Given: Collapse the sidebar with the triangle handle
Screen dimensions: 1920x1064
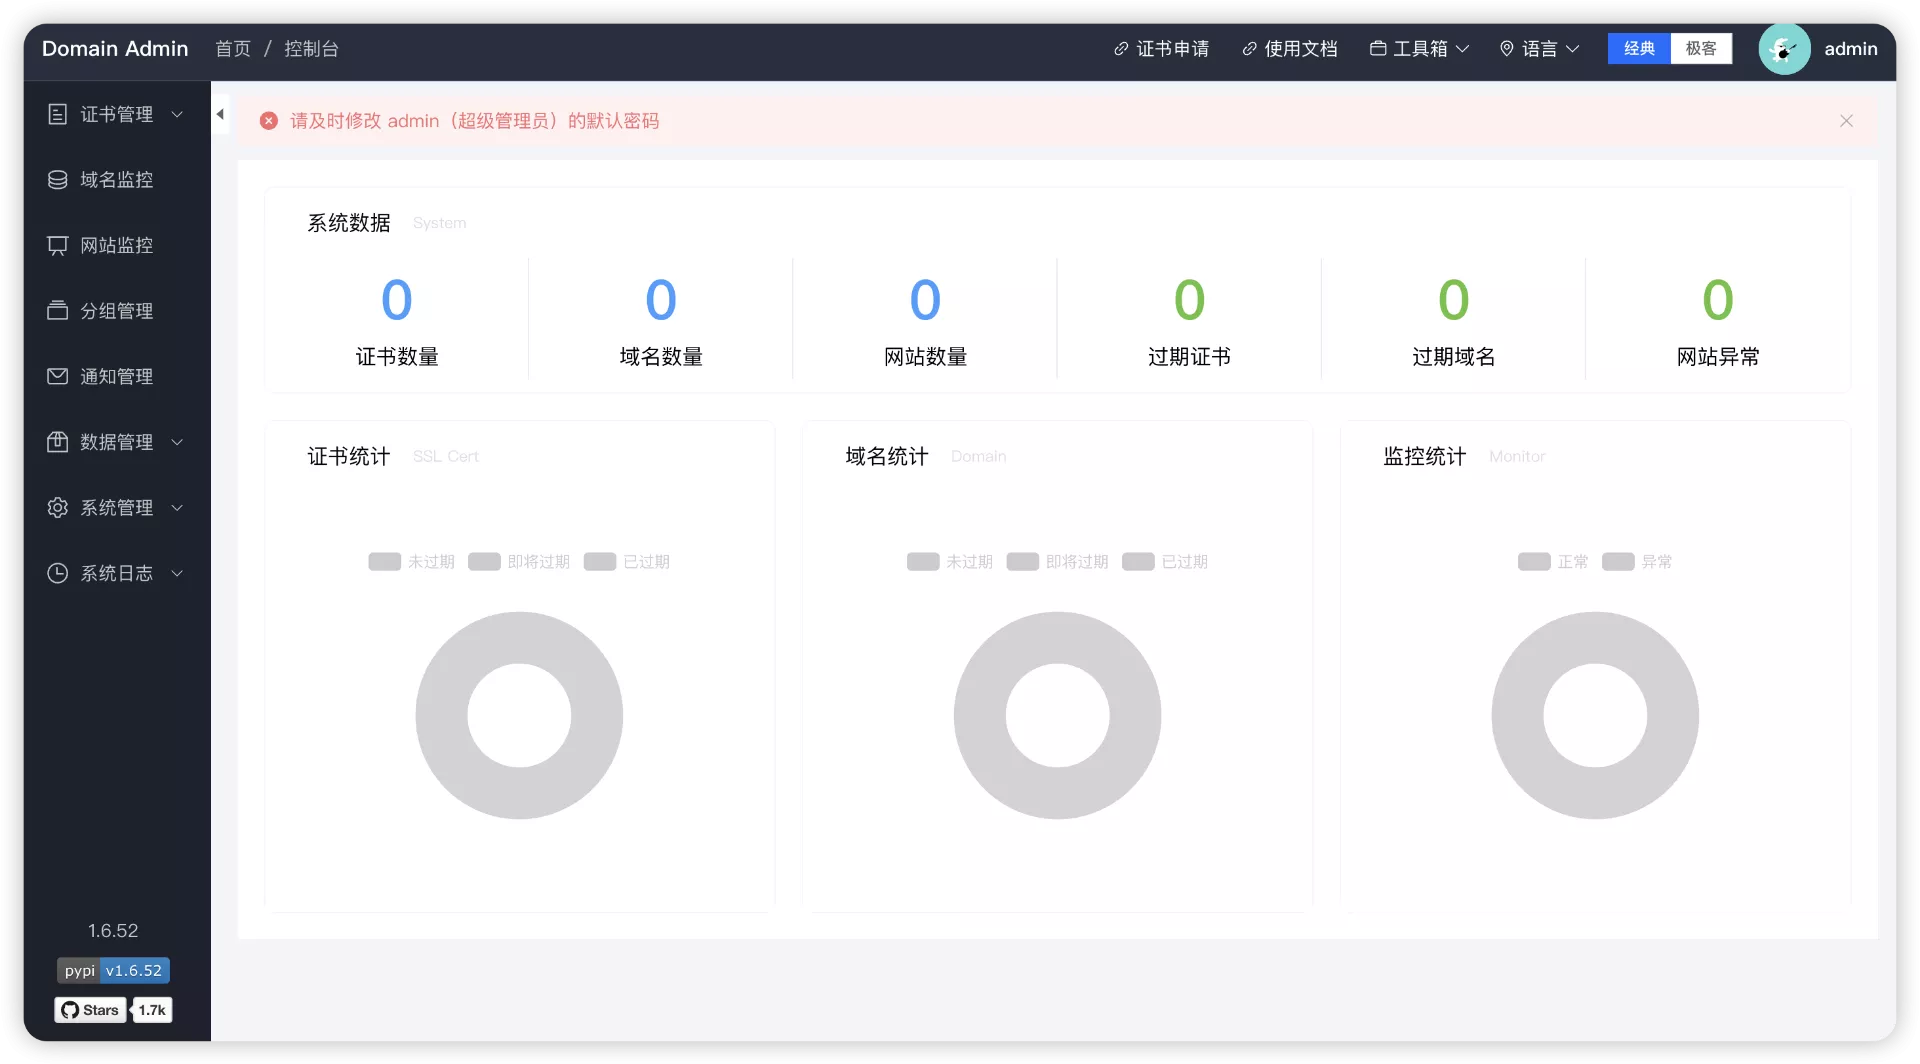Looking at the screenshot, I should tap(220, 114).
